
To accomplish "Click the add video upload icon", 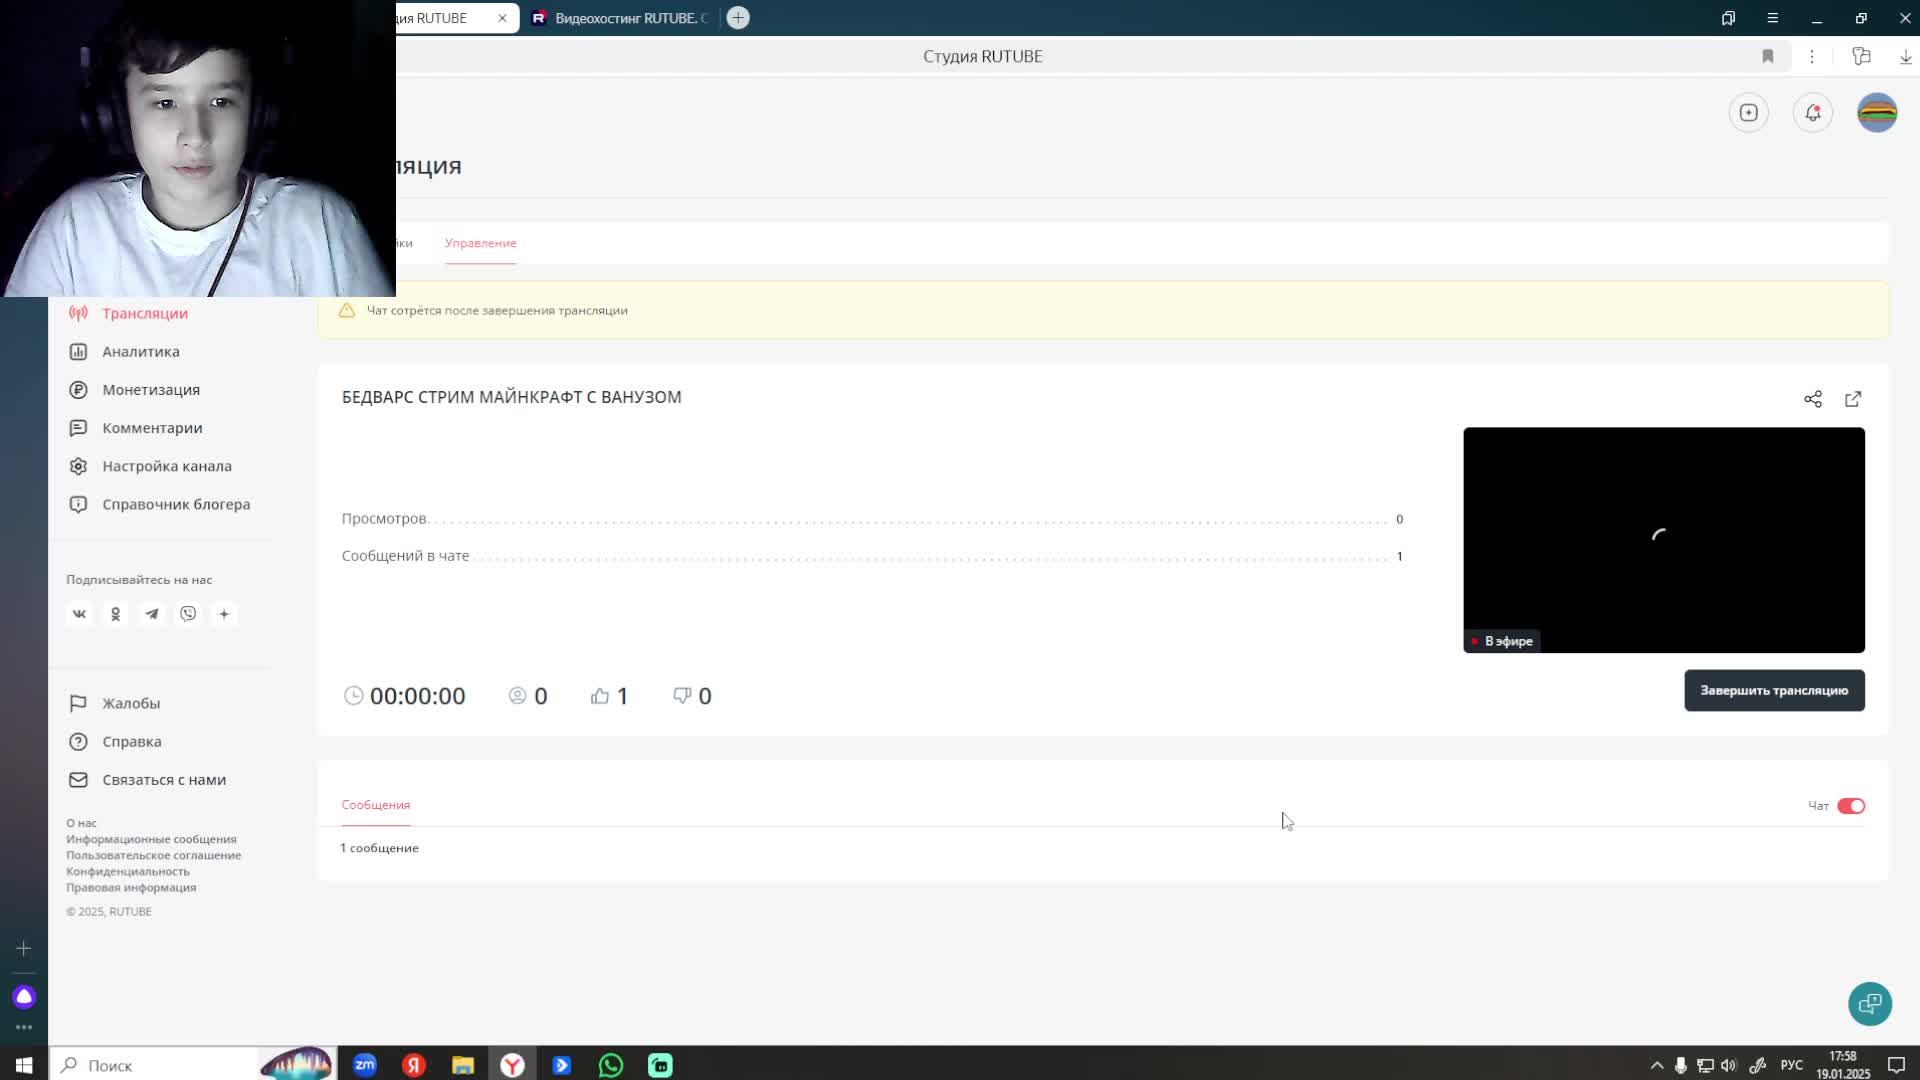I will click(x=1748, y=113).
